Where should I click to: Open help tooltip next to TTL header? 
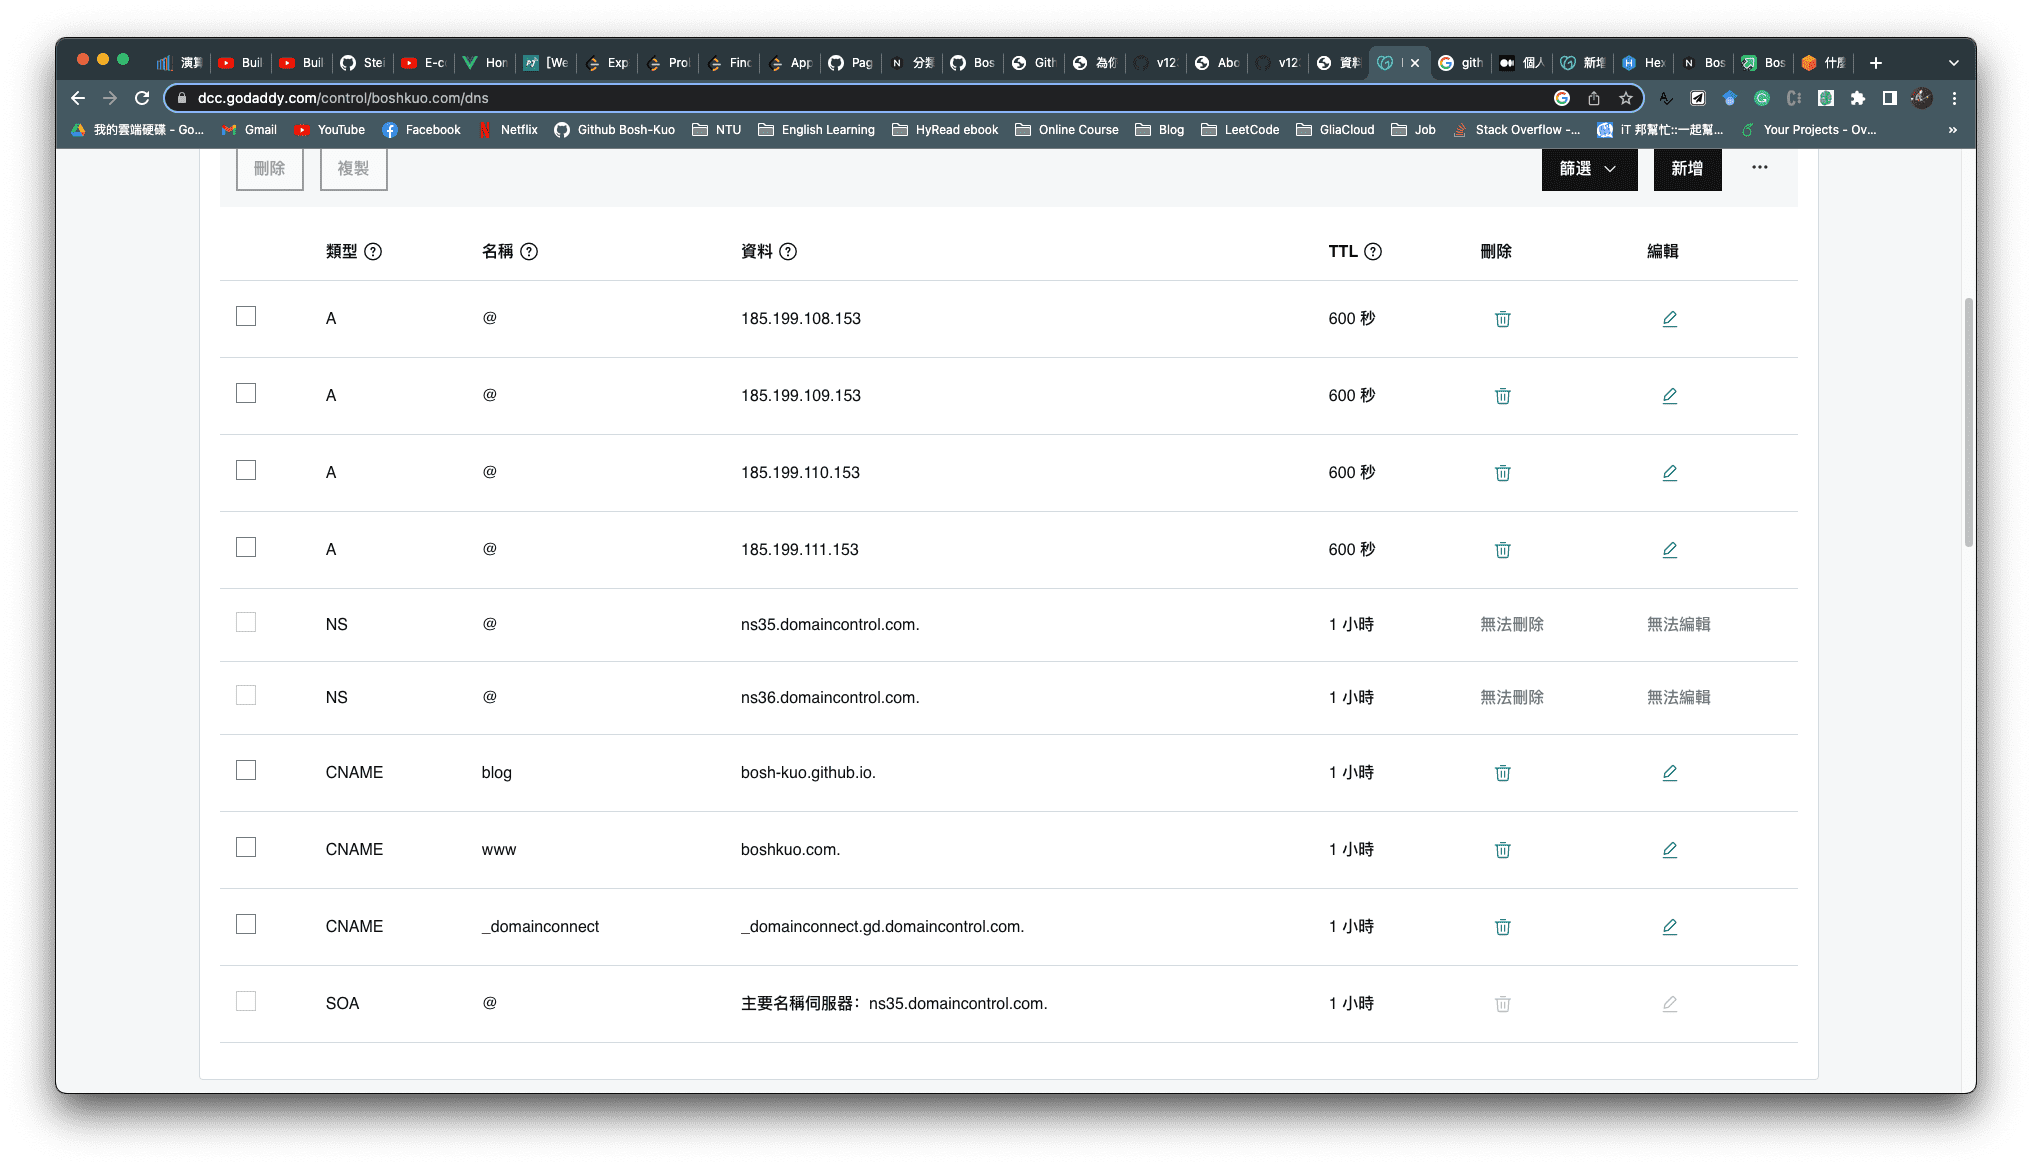tap(1373, 252)
